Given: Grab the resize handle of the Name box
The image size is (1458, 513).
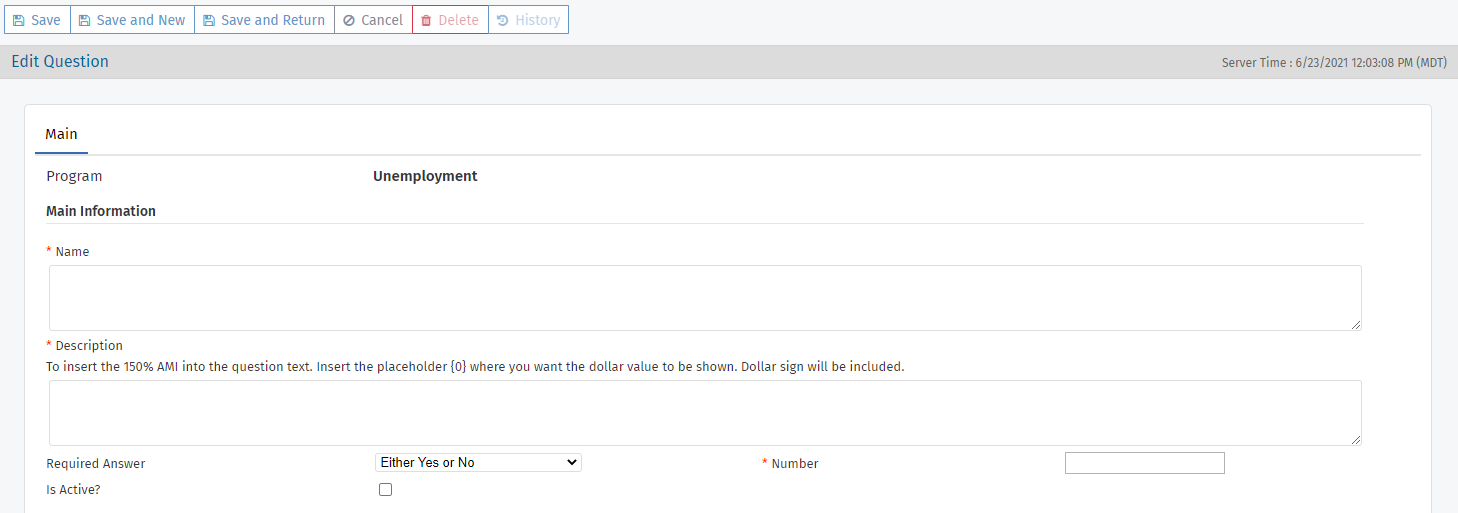Looking at the screenshot, I should click(x=1356, y=325).
